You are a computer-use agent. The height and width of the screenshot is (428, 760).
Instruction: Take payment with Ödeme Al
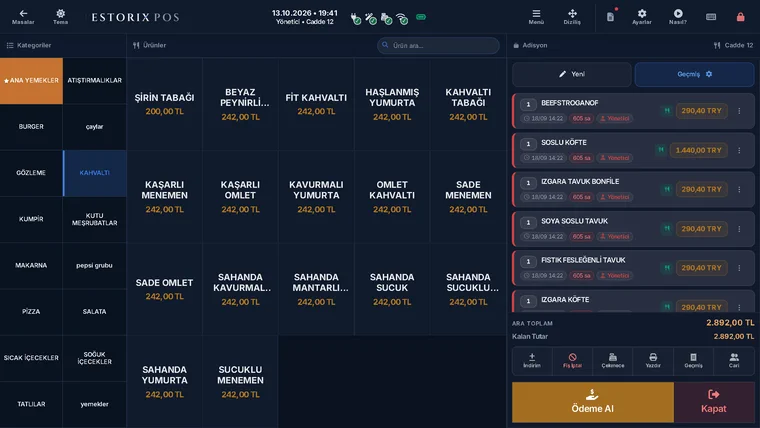(x=593, y=402)
